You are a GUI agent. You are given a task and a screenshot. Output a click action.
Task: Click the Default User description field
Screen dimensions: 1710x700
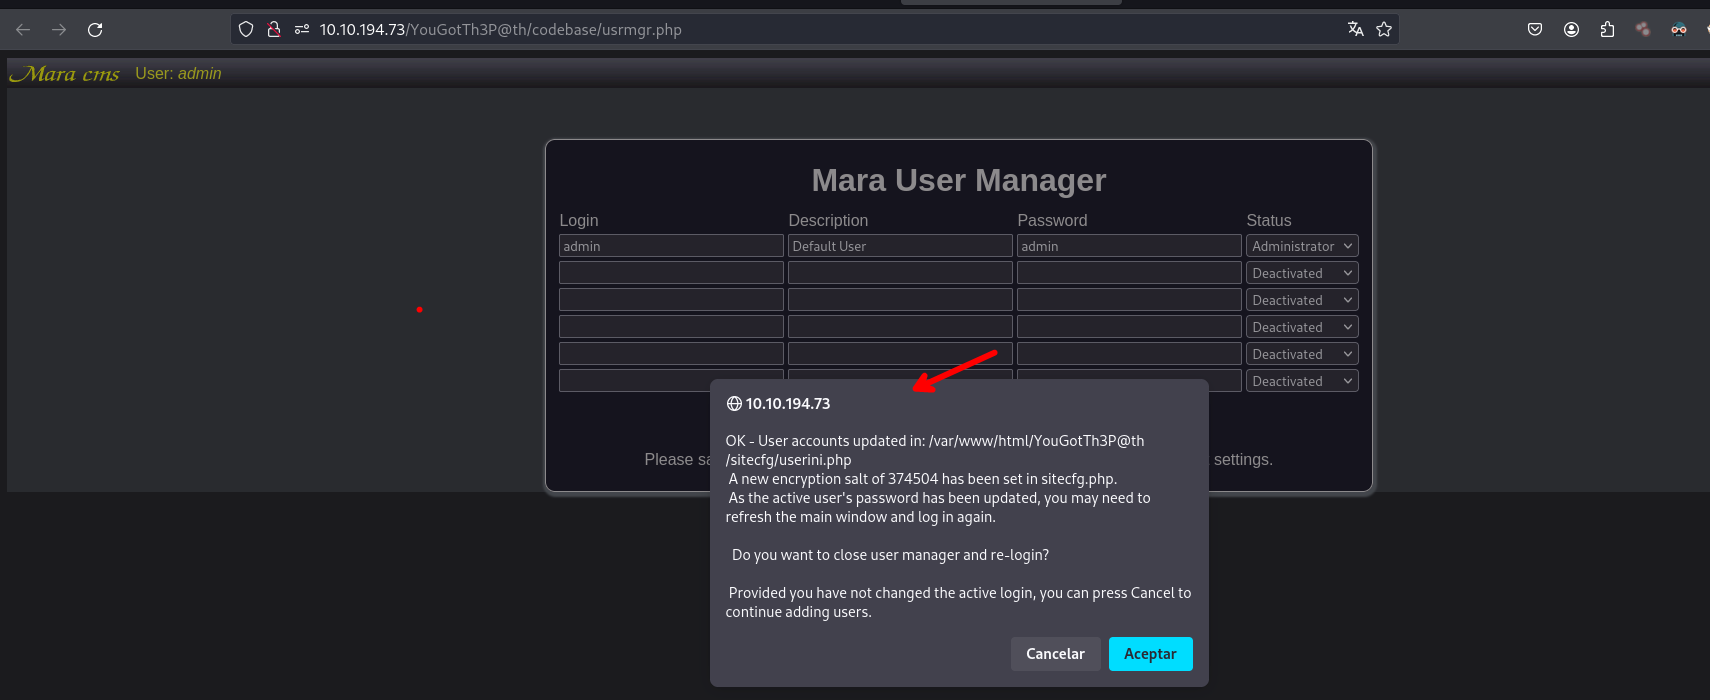pyautogui.click(x=899, y=246)
